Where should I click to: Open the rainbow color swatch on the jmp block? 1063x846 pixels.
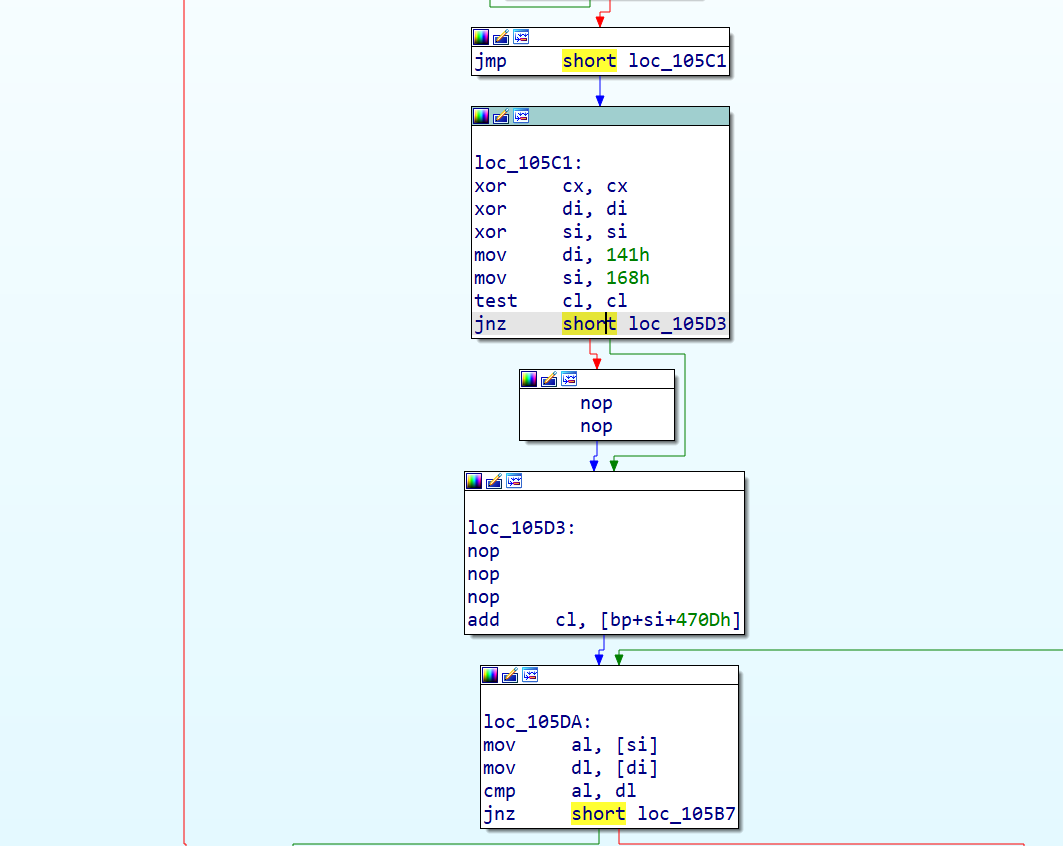[x=481, y=37]
